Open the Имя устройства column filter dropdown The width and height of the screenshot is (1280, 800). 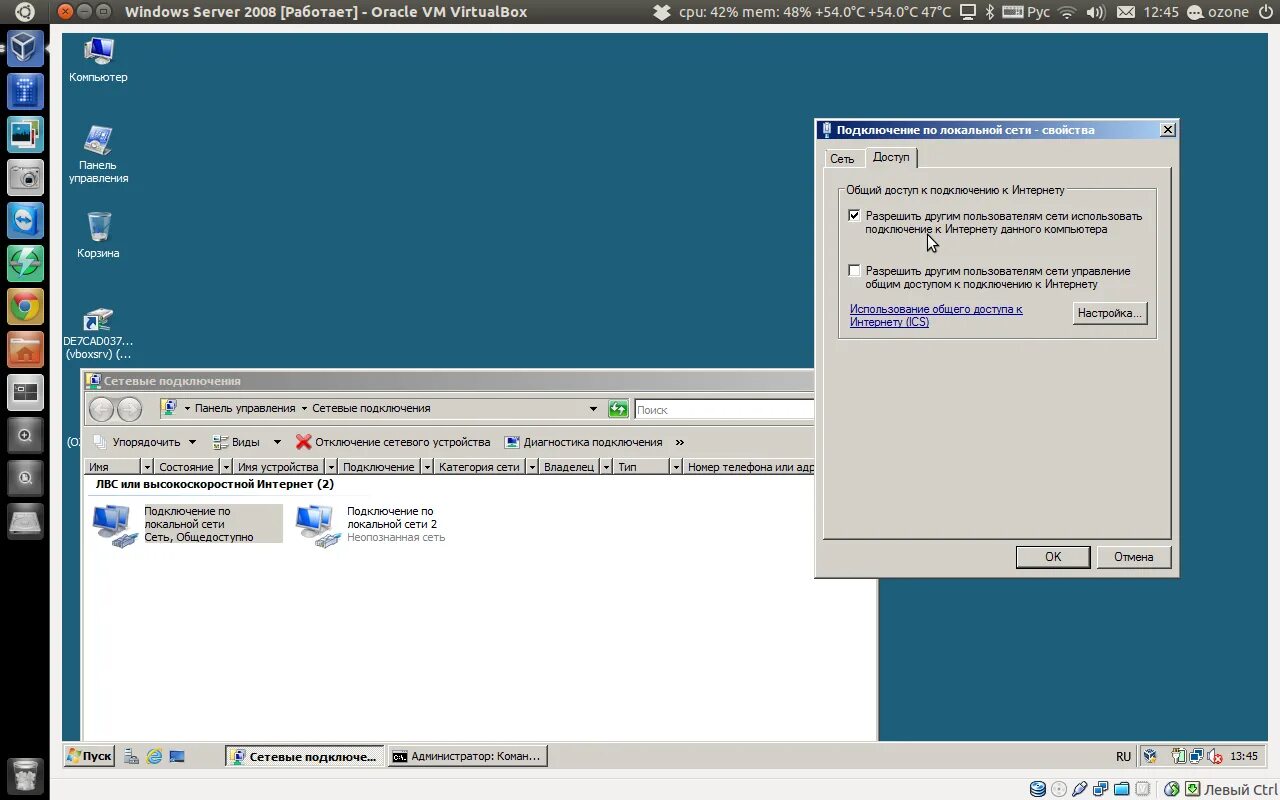pos(330,467)
